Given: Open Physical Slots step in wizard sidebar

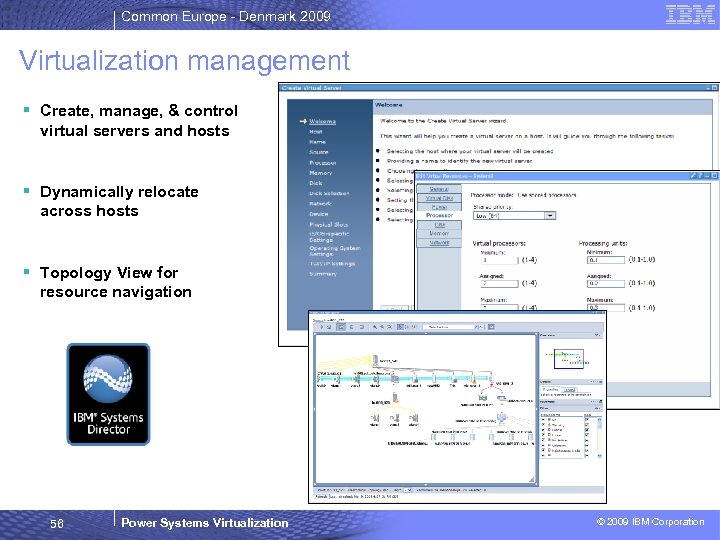Looking at the screenshot, I should pos(328,225).
